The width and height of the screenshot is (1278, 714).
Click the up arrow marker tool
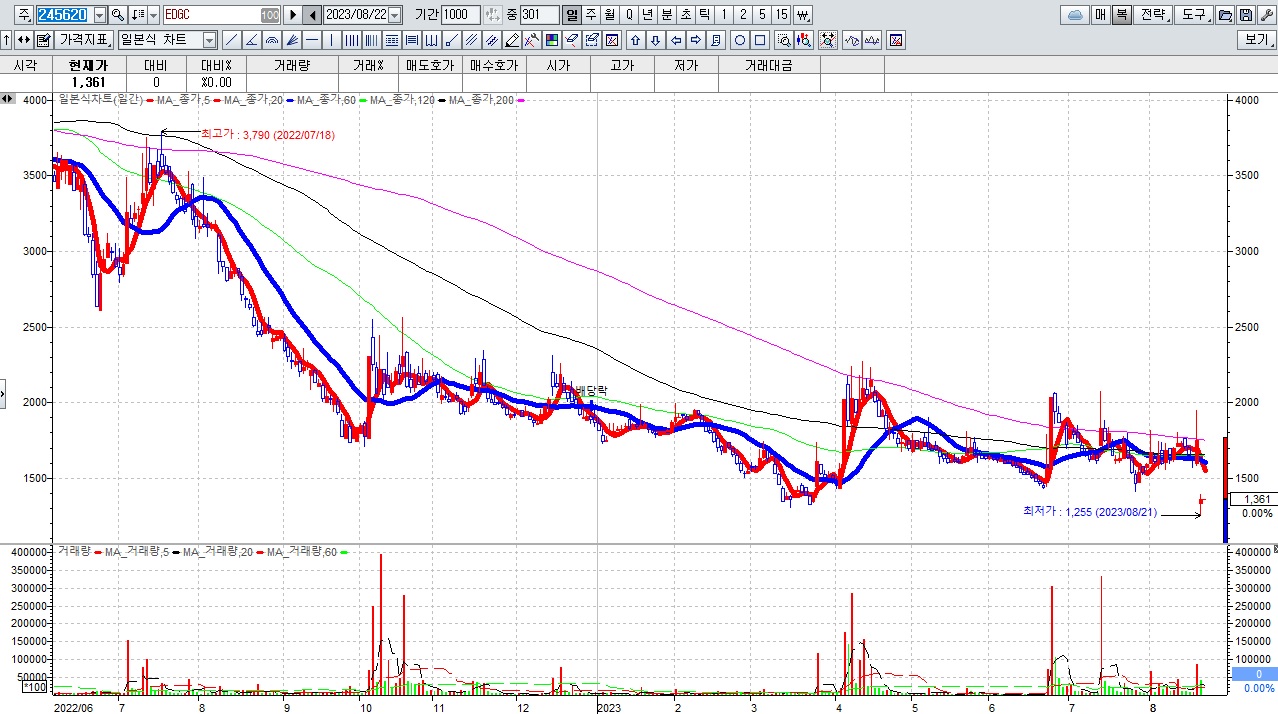tap(635, 40)
